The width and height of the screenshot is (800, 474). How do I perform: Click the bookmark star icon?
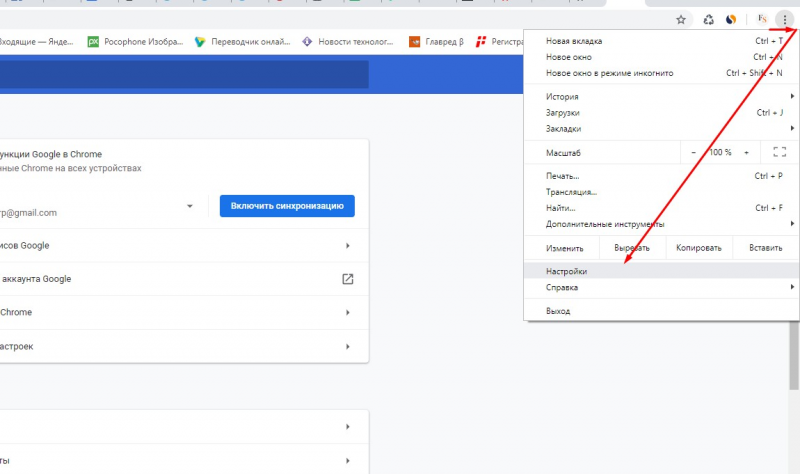(x=681, y=20)
